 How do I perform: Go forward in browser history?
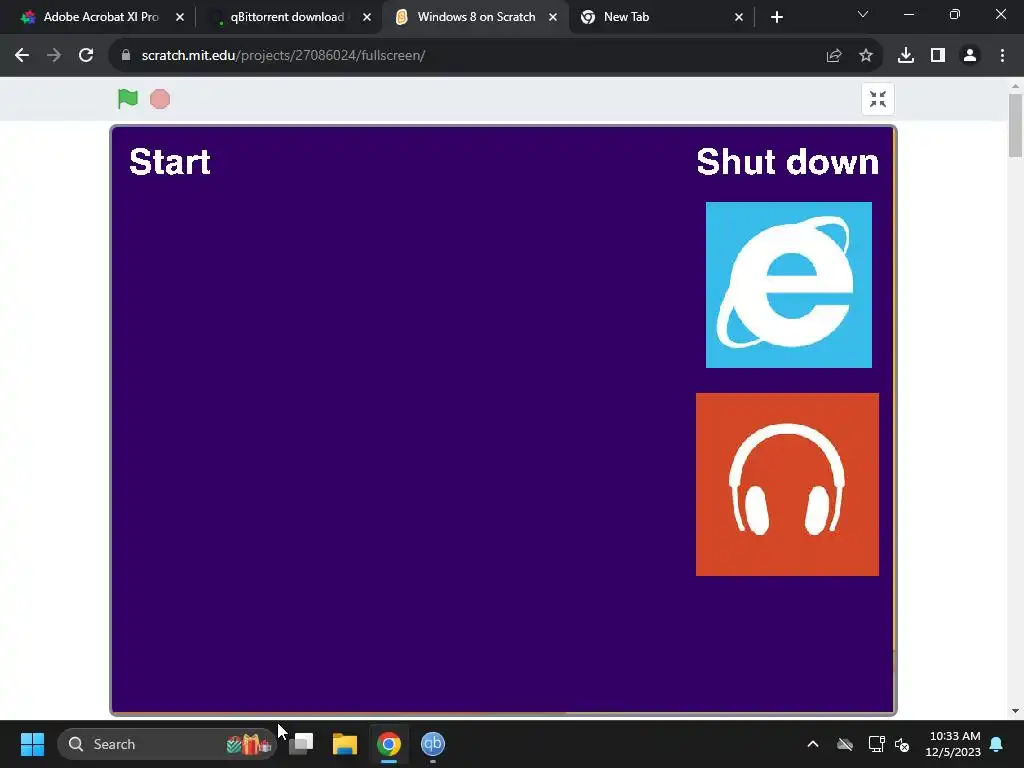(54, 56)
